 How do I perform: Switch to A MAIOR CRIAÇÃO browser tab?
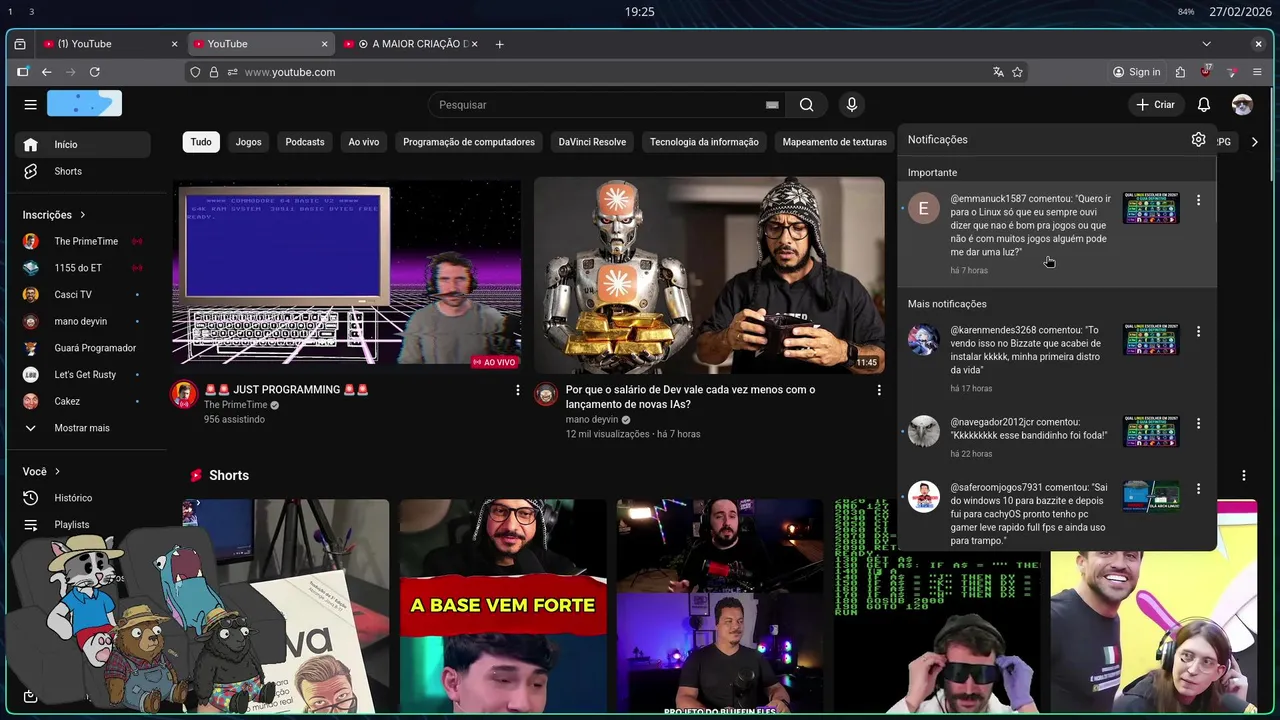click(x=410, y=44)
